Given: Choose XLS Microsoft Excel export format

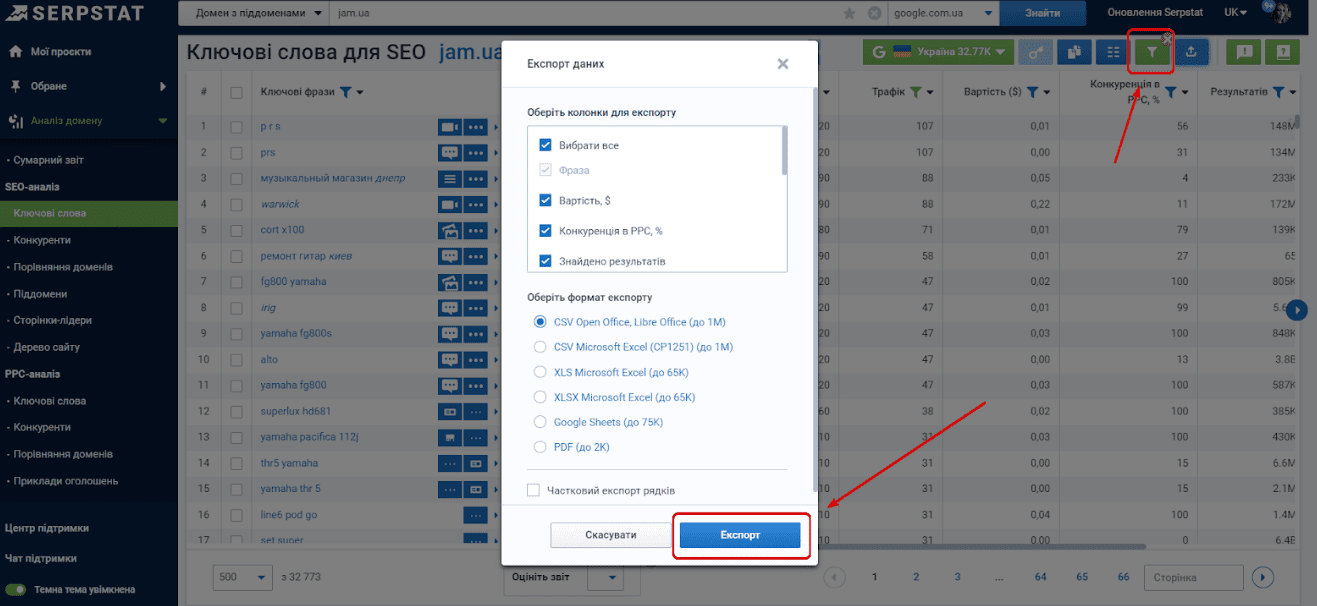Looking at the screenshot, I should 541,372.
